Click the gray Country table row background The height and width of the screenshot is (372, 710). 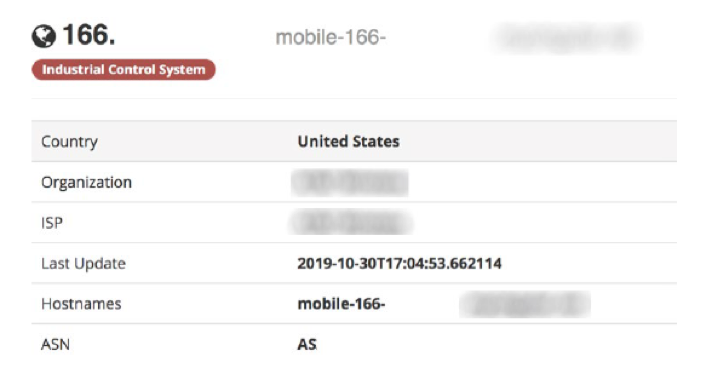pos(354,141)
